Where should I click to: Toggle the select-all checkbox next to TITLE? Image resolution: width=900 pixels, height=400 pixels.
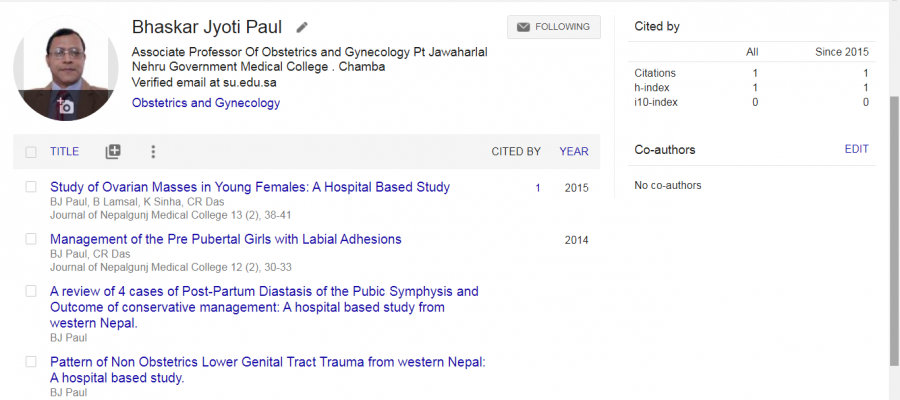click(31, 152)
